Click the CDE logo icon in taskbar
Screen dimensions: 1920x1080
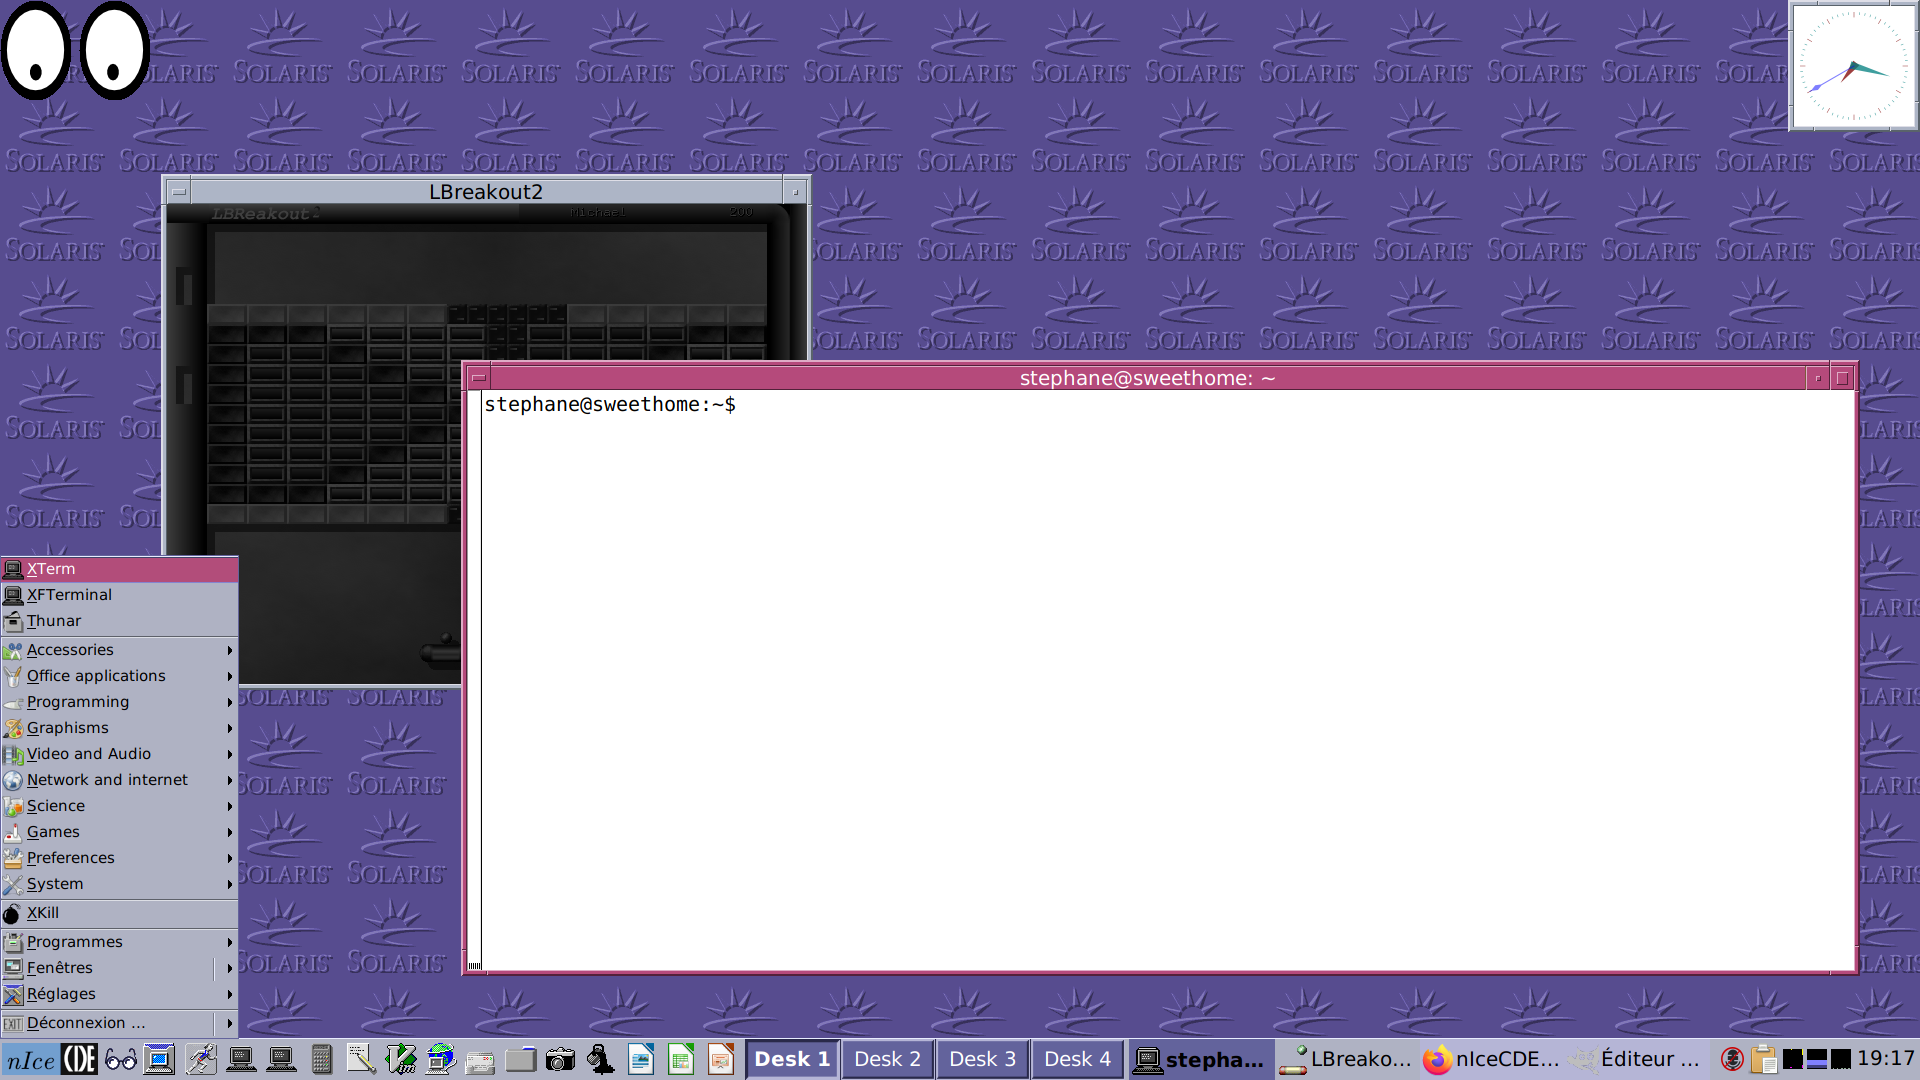click(x=79, y=1059)
